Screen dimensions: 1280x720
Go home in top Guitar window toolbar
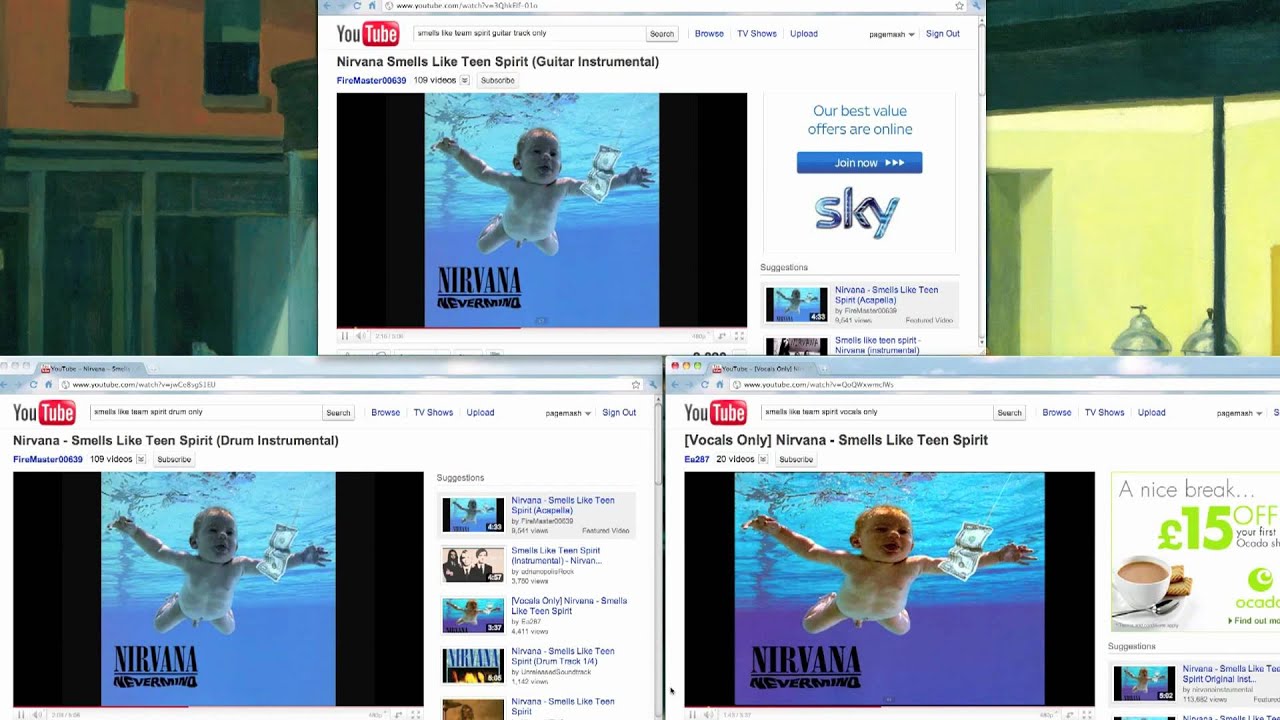click(x=373, y=6)
